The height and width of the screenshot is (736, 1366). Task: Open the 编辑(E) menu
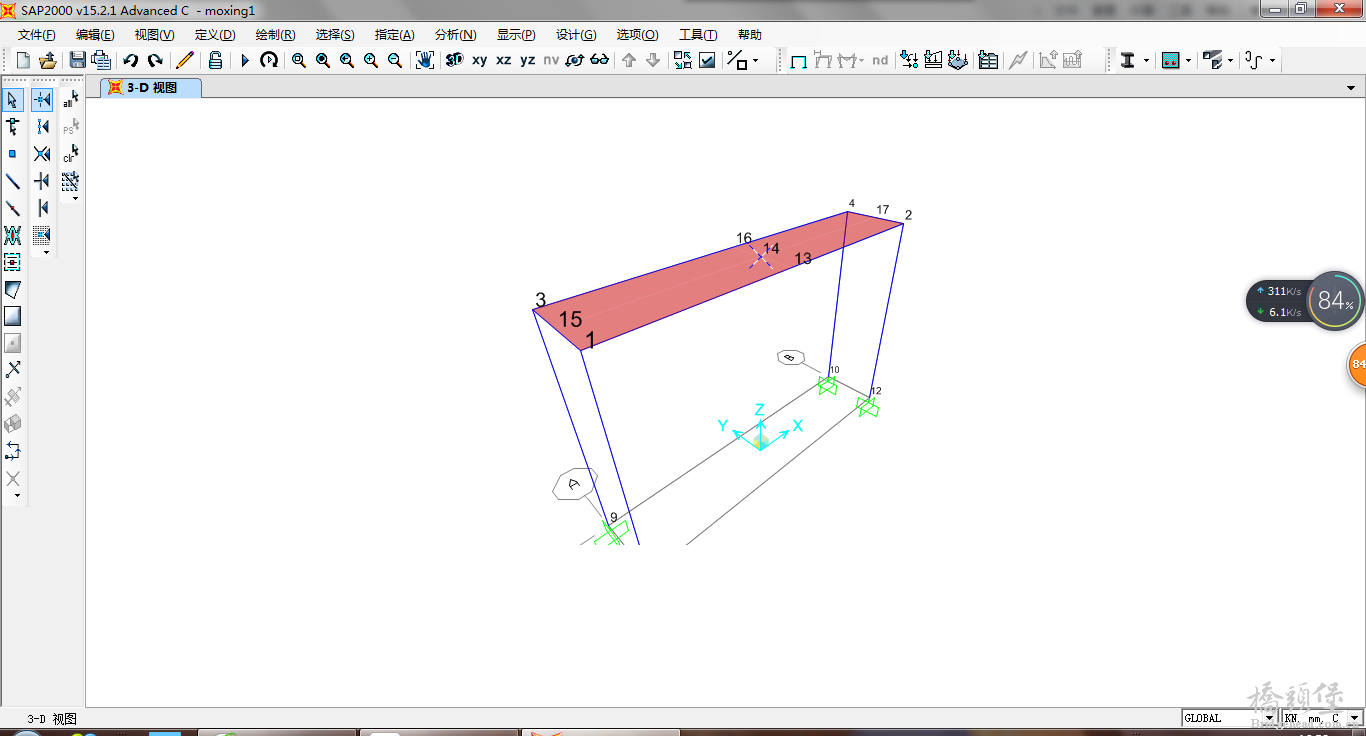(x=95, y=34)
